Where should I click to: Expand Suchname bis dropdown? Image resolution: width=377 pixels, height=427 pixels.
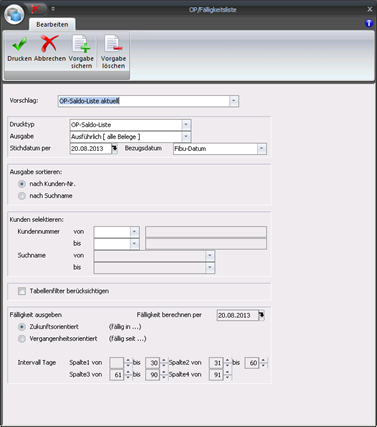210,268
